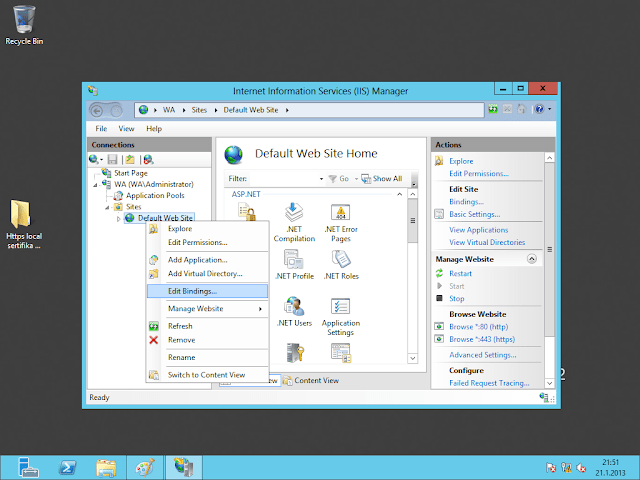Open PowerShell from the taskbar
The height and width of the screenshot is (480, 640).
coord(67,465)
